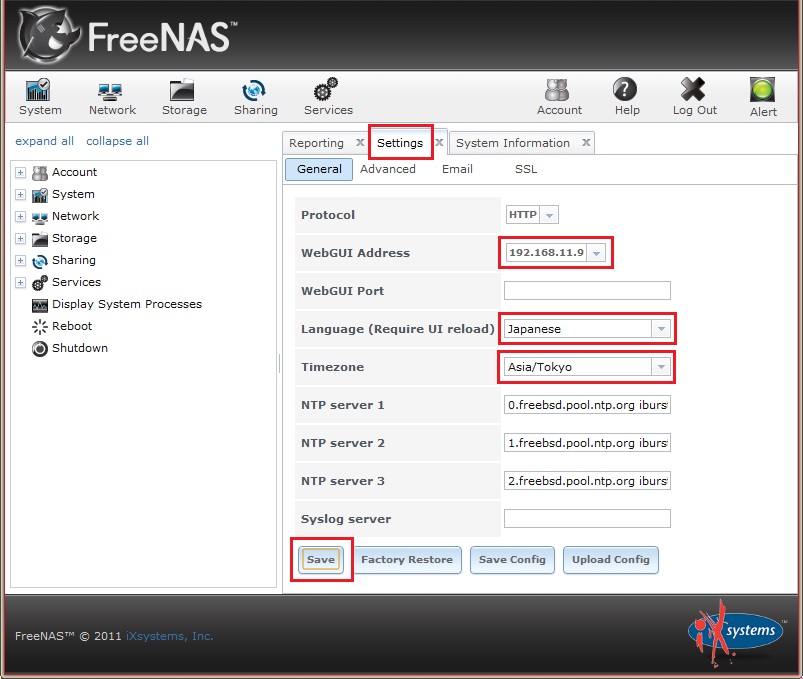Click the Services gears icon in tree
Image resolution: width=803 pixels, height=679 pixels.
39,283
